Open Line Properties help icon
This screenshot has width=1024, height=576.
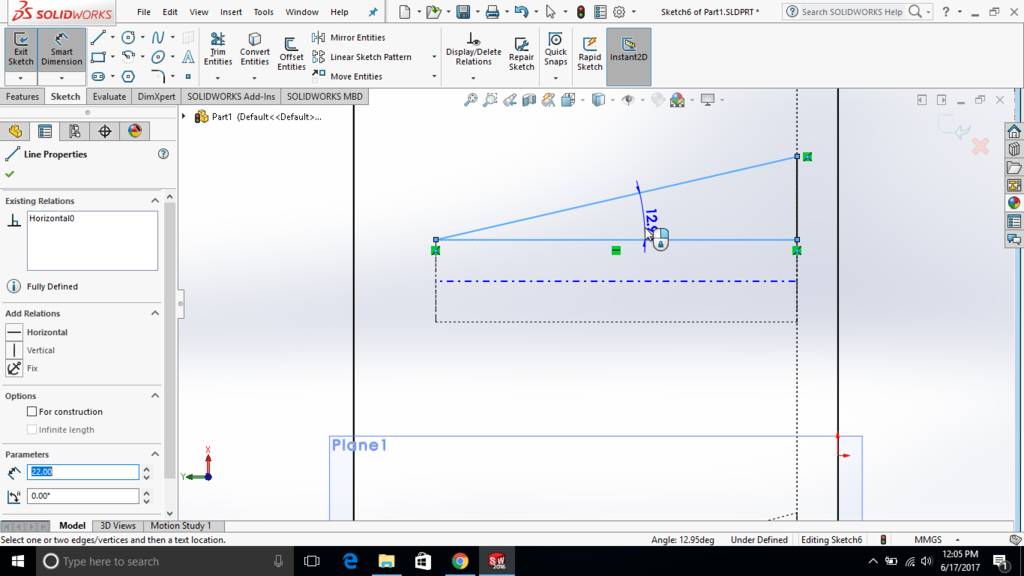click(x=163, y=154)
